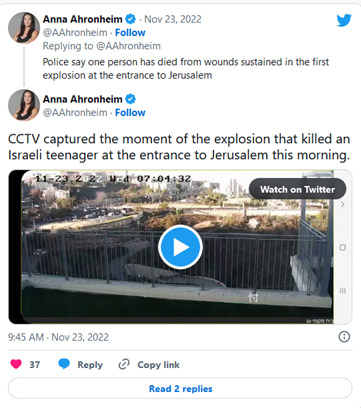Open Anna Ahronheim's top profile avatar
The width and height of the screenshot is (361, 408).
tap(24, 28)
